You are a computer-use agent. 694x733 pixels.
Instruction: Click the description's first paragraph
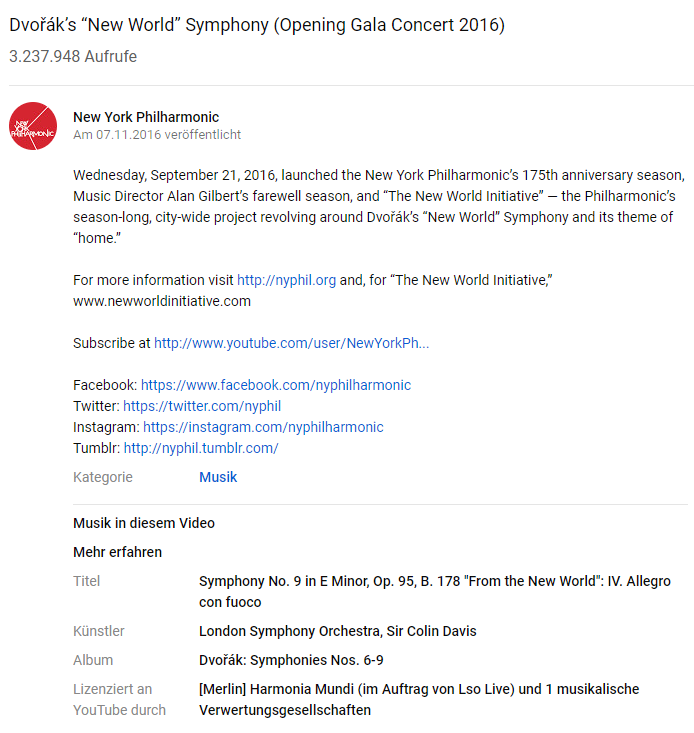click(x=379, y=207)
